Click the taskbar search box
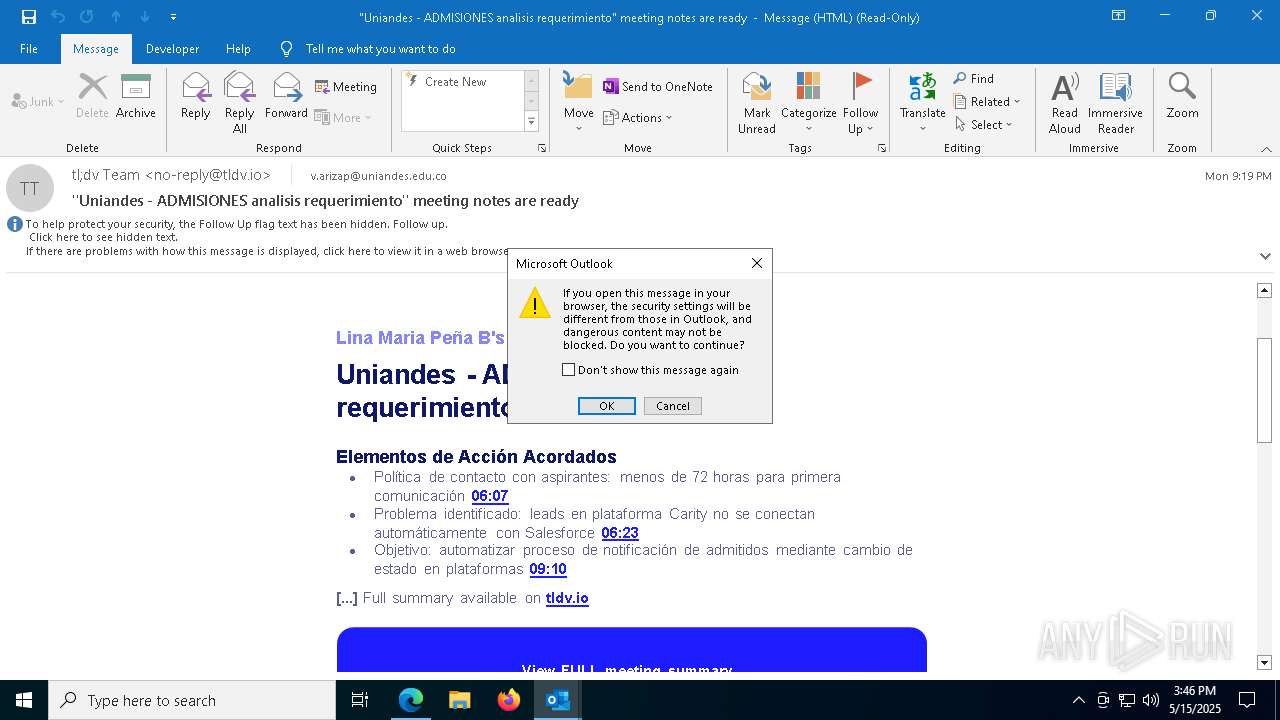This screenshot has height=720, width=1280. [x=192, y=700]
